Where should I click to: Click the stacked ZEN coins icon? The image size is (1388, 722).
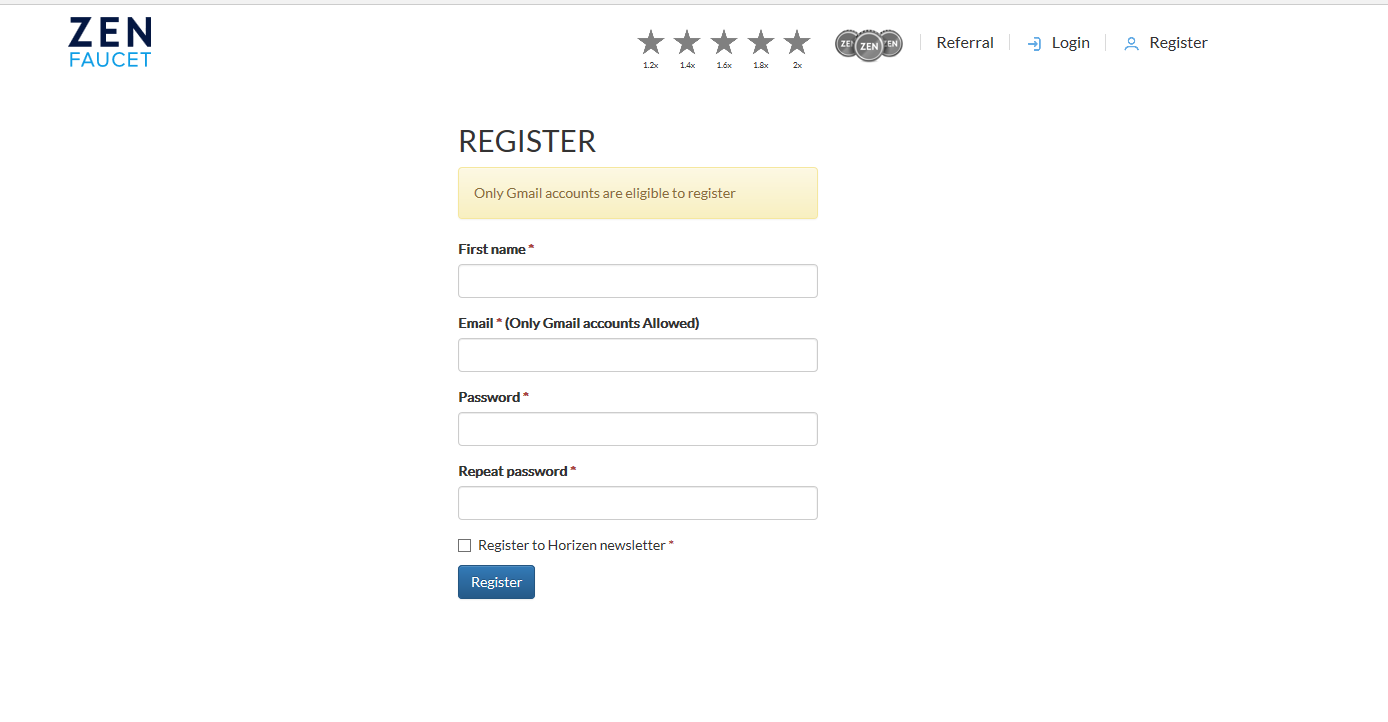[x=869, y=45]
